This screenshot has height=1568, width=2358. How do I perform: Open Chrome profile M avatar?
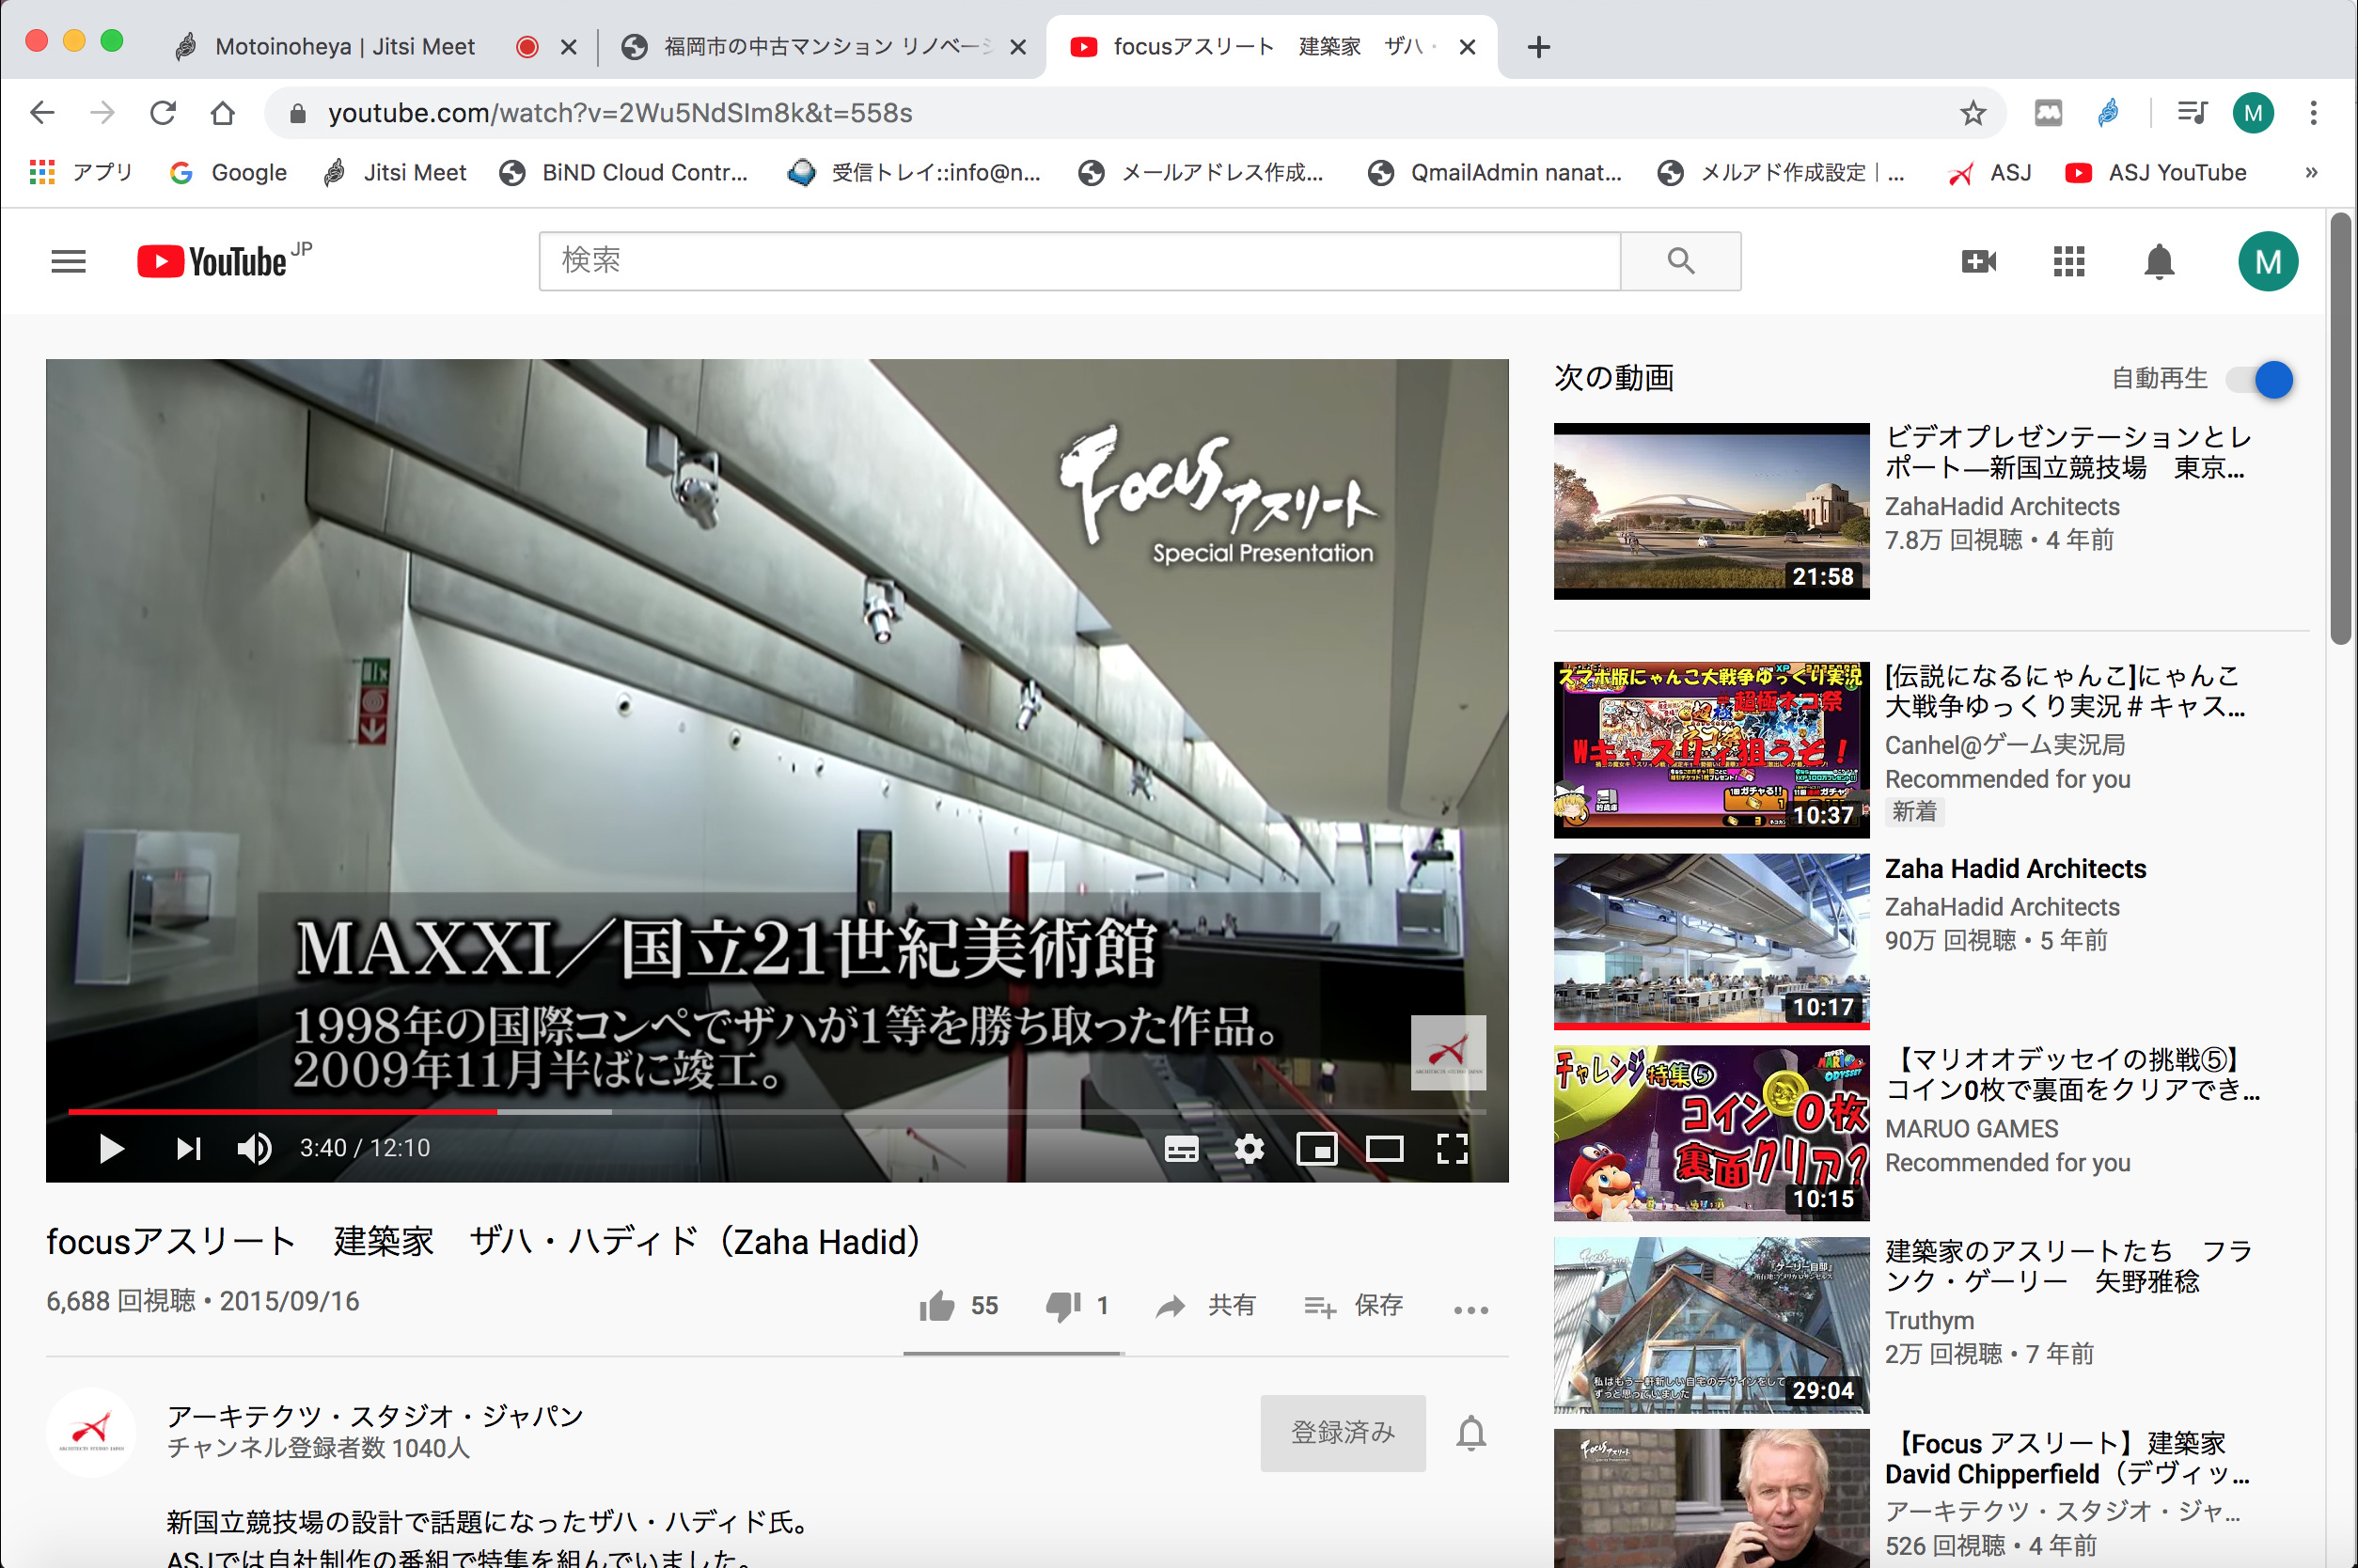pos(2253,112)
